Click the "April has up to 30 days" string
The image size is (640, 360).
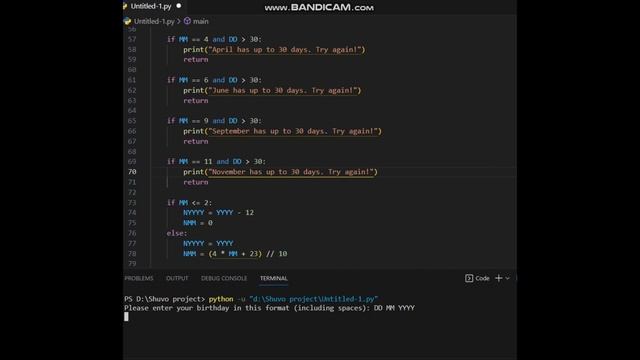tap(285, 49)
